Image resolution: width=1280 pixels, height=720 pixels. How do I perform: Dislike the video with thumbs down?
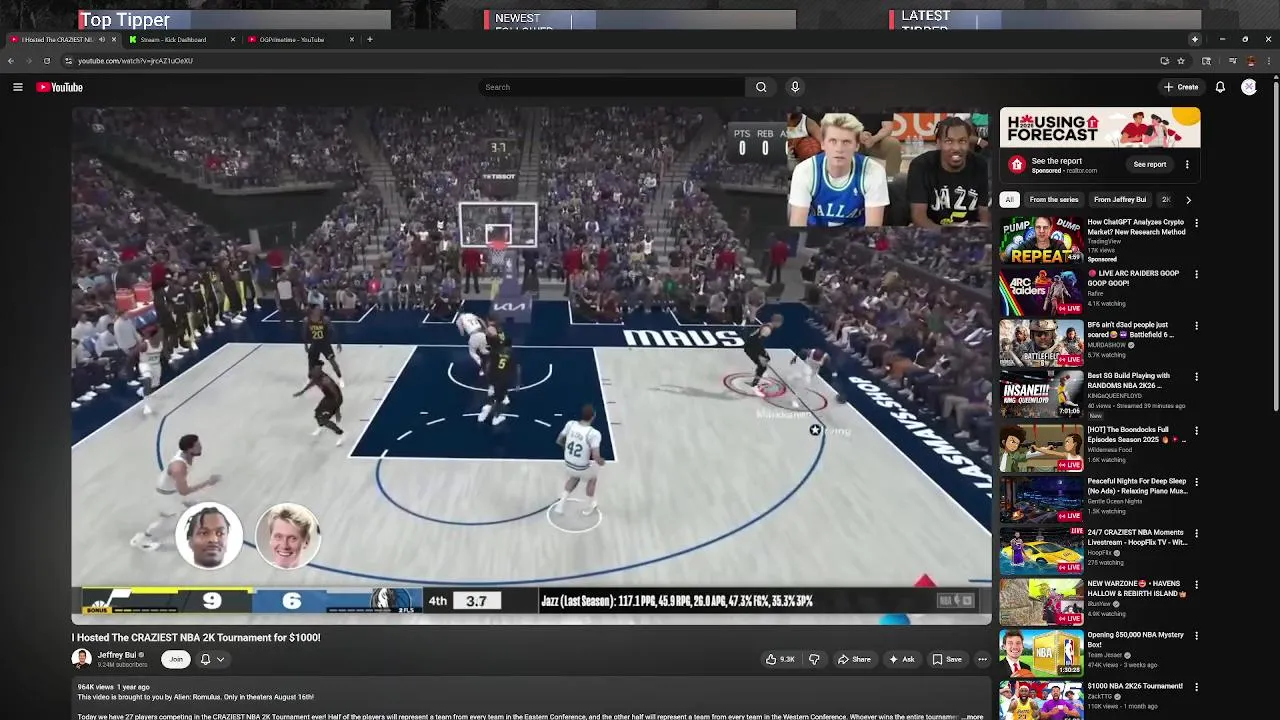[814, 659]
